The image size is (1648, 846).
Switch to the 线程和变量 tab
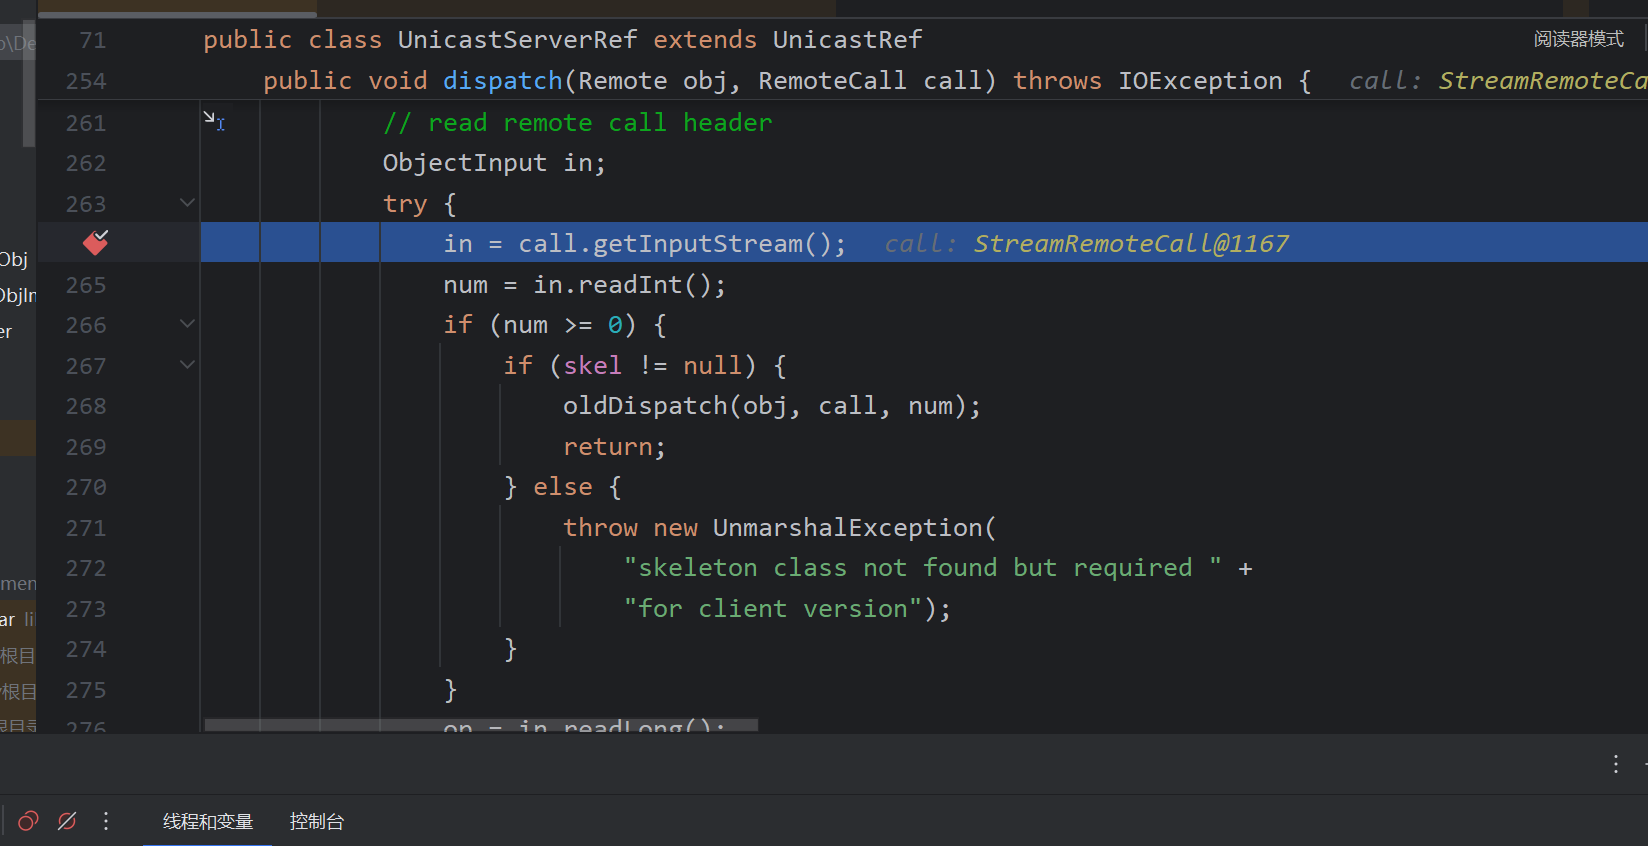(208, 821)
